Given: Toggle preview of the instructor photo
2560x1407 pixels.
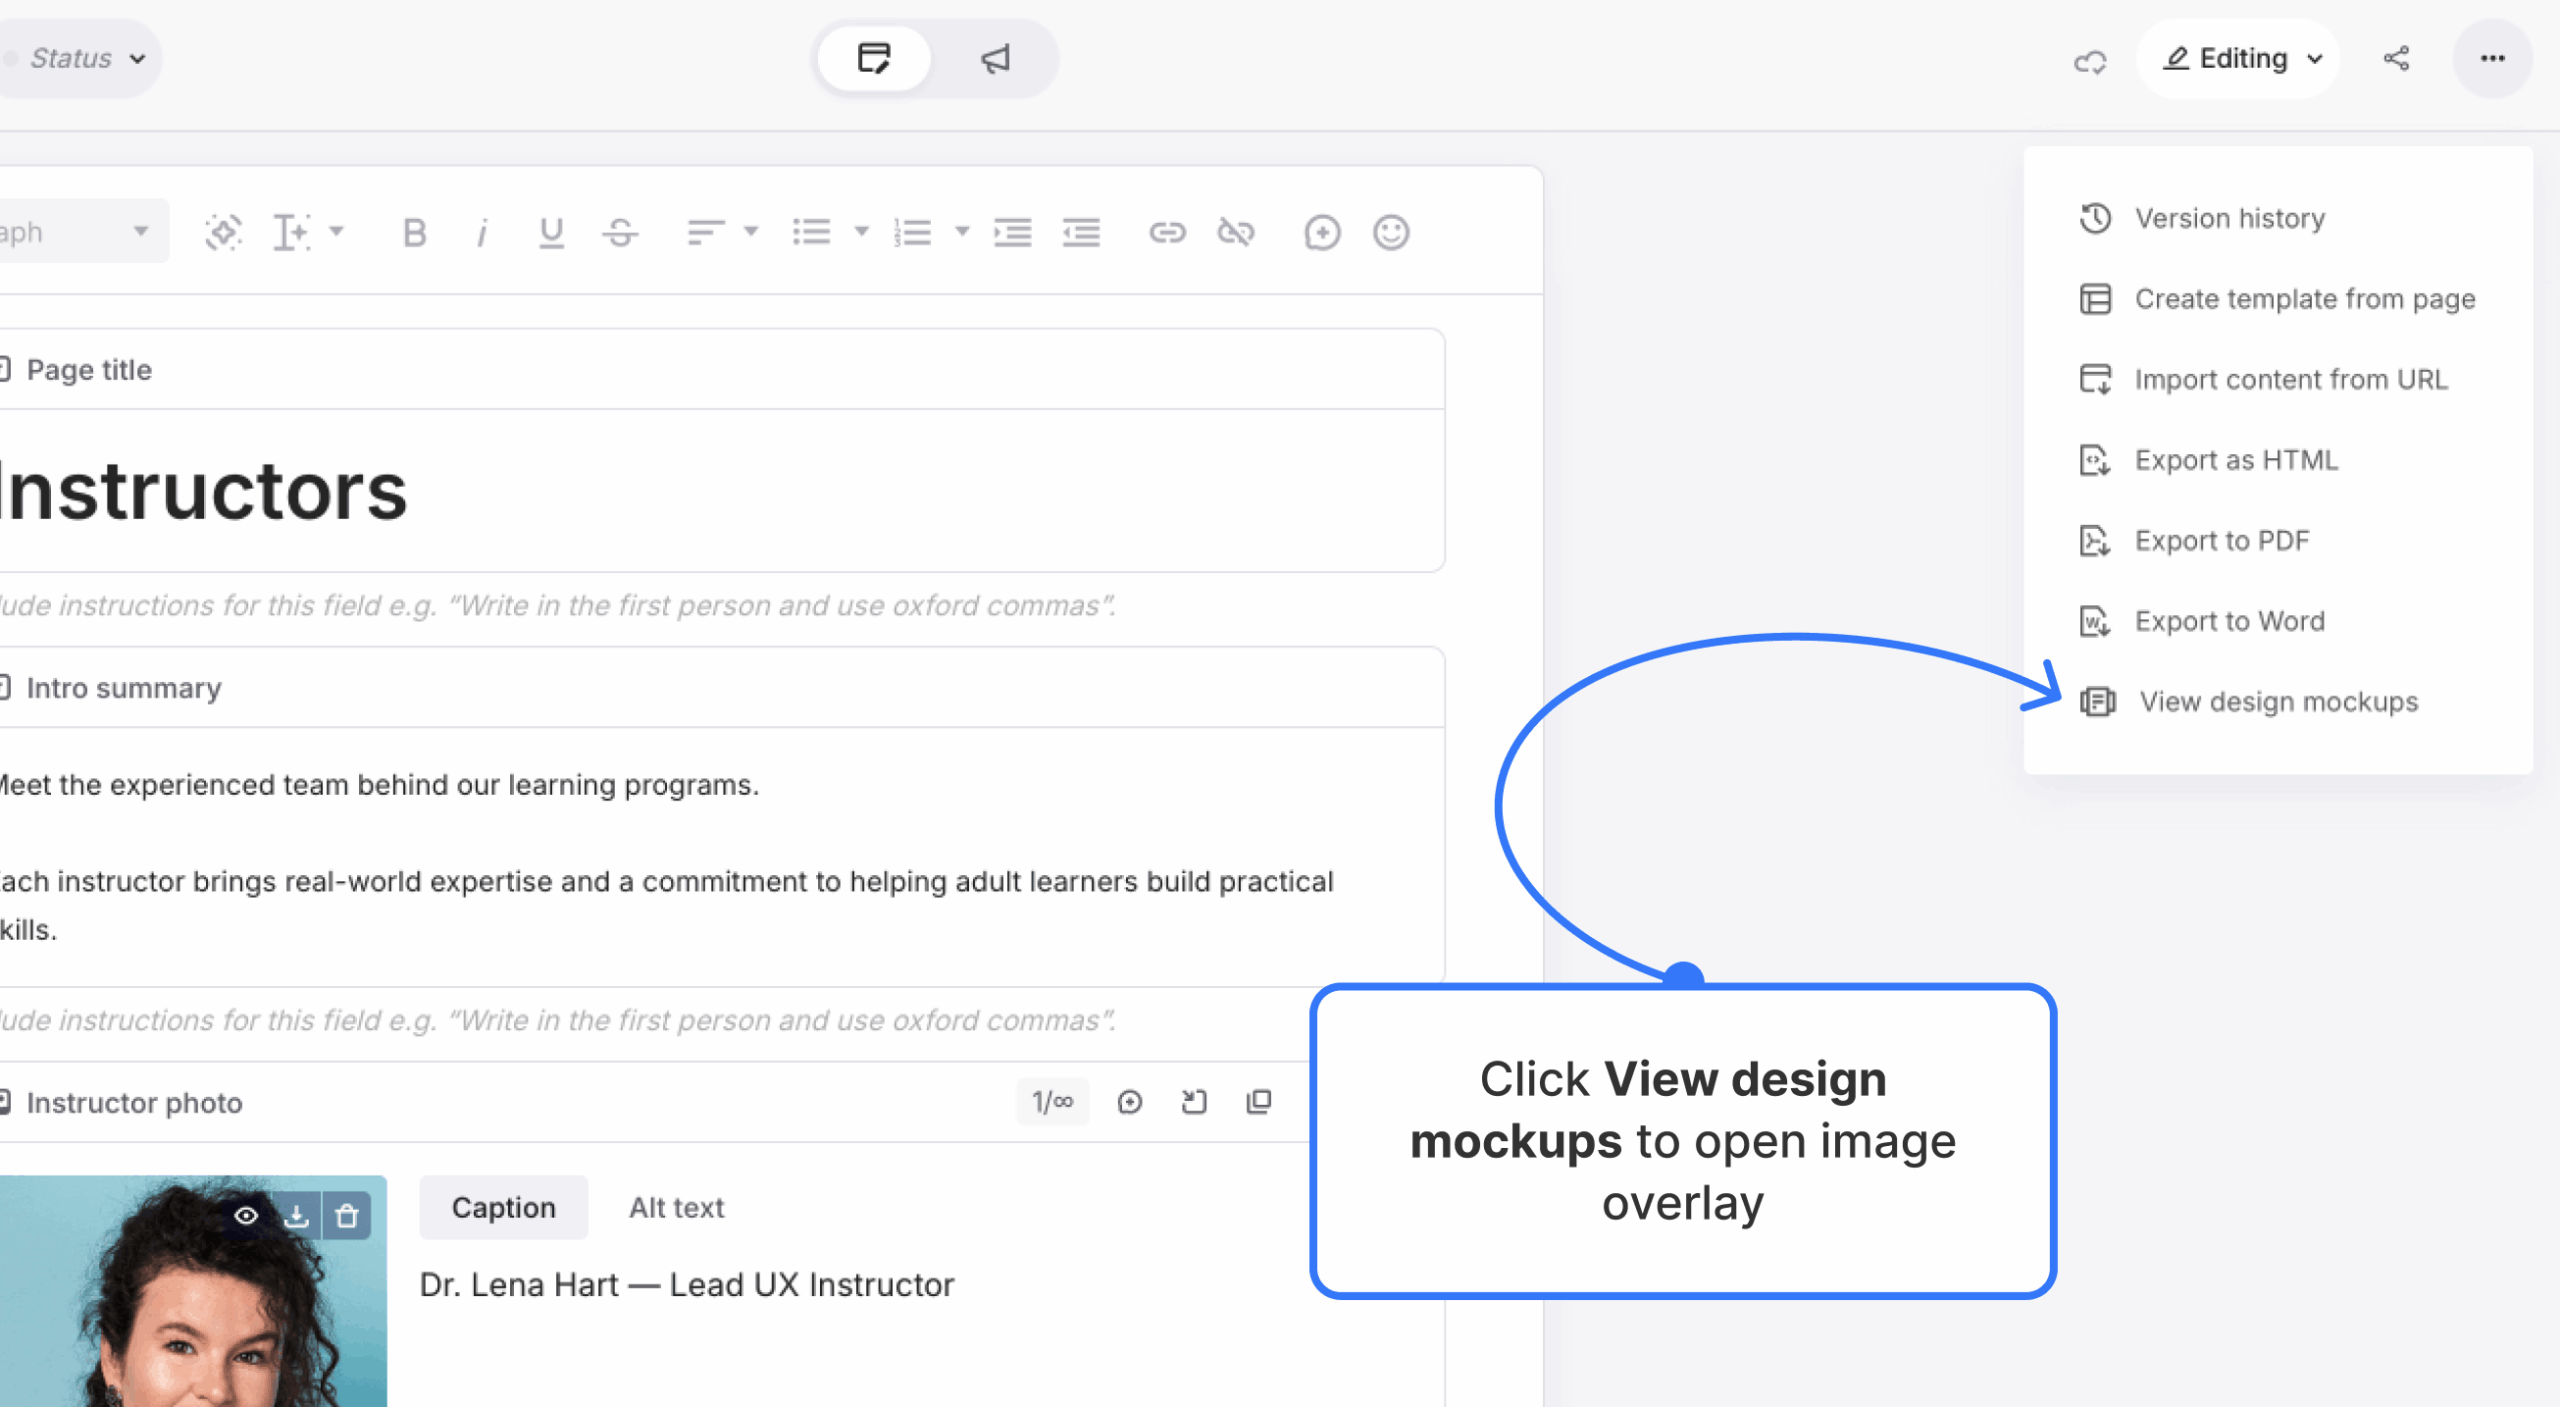Looking at the screenshot, I should pos(248,1216).
